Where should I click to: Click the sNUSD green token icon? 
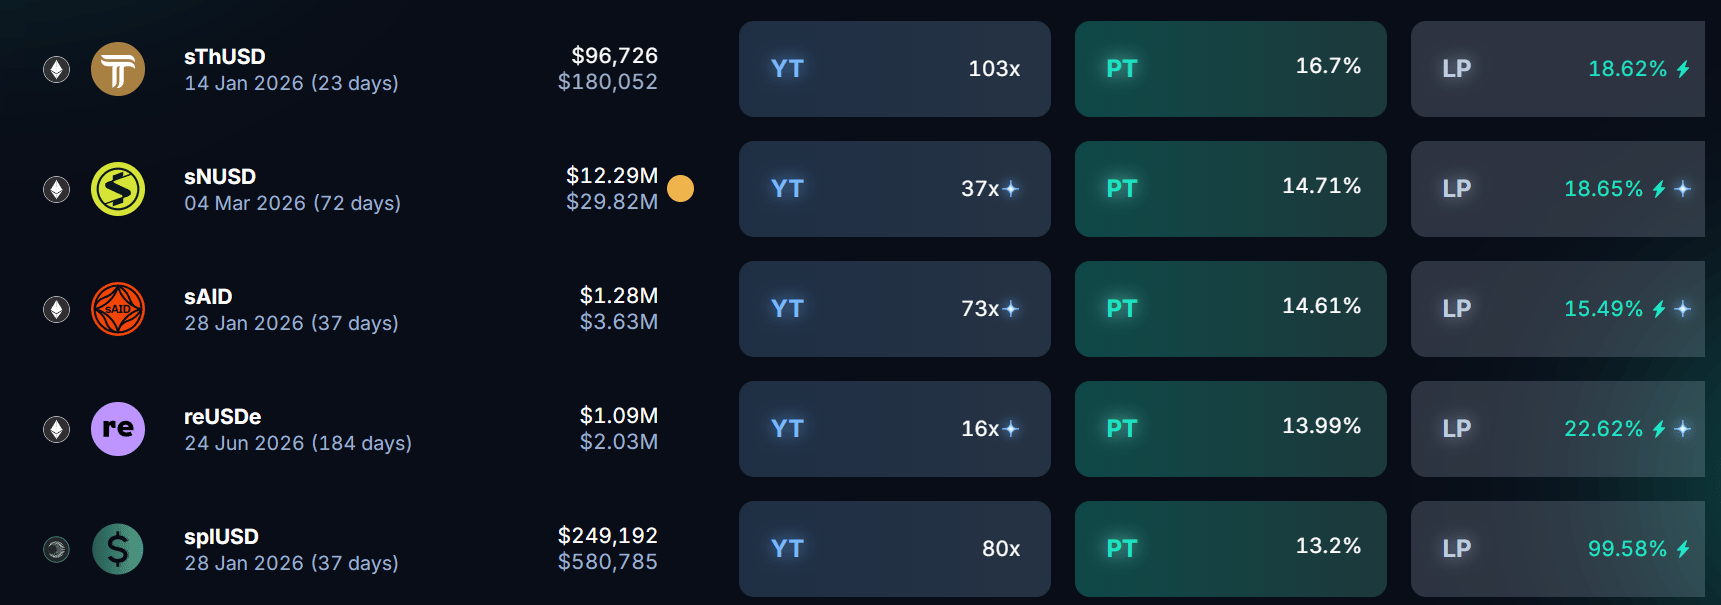point(118,189)
